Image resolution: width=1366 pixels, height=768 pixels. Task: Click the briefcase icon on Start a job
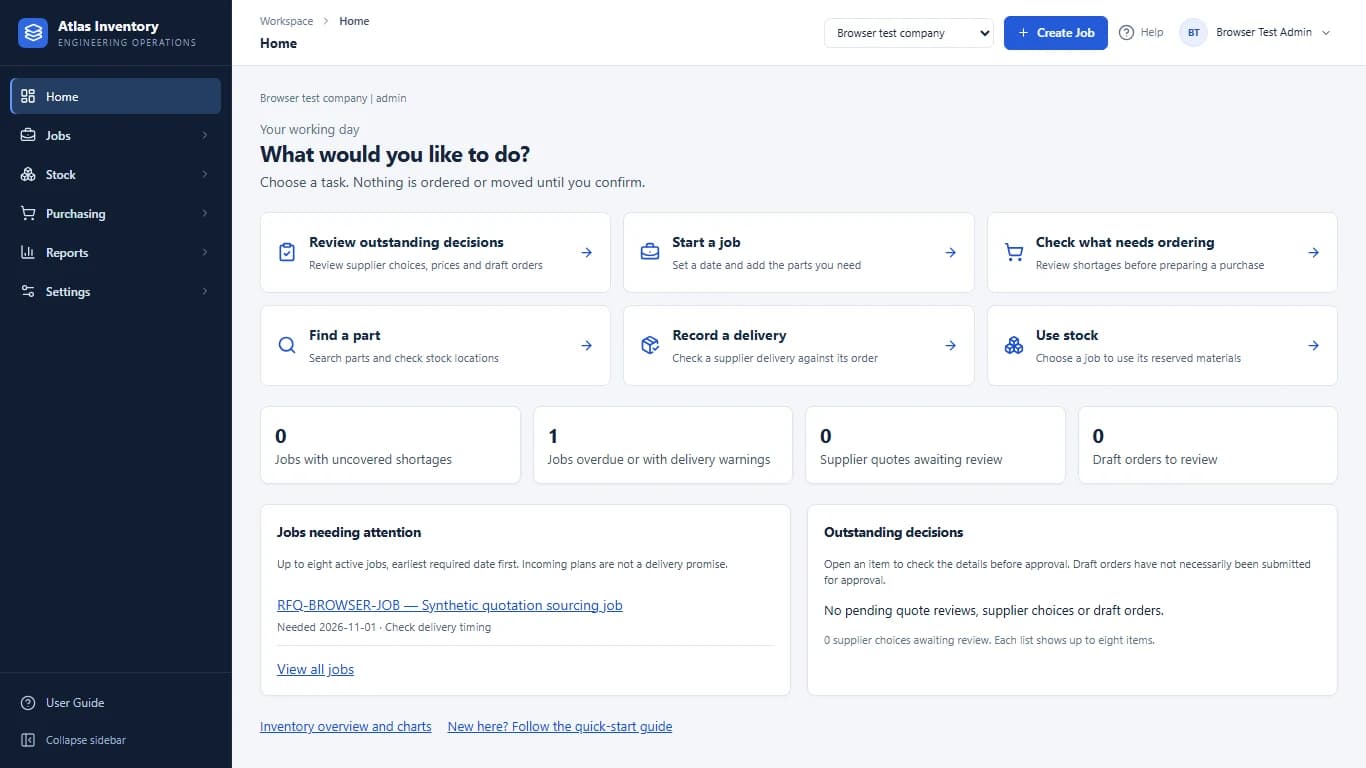pyautogui.click(x=650, y=252)
